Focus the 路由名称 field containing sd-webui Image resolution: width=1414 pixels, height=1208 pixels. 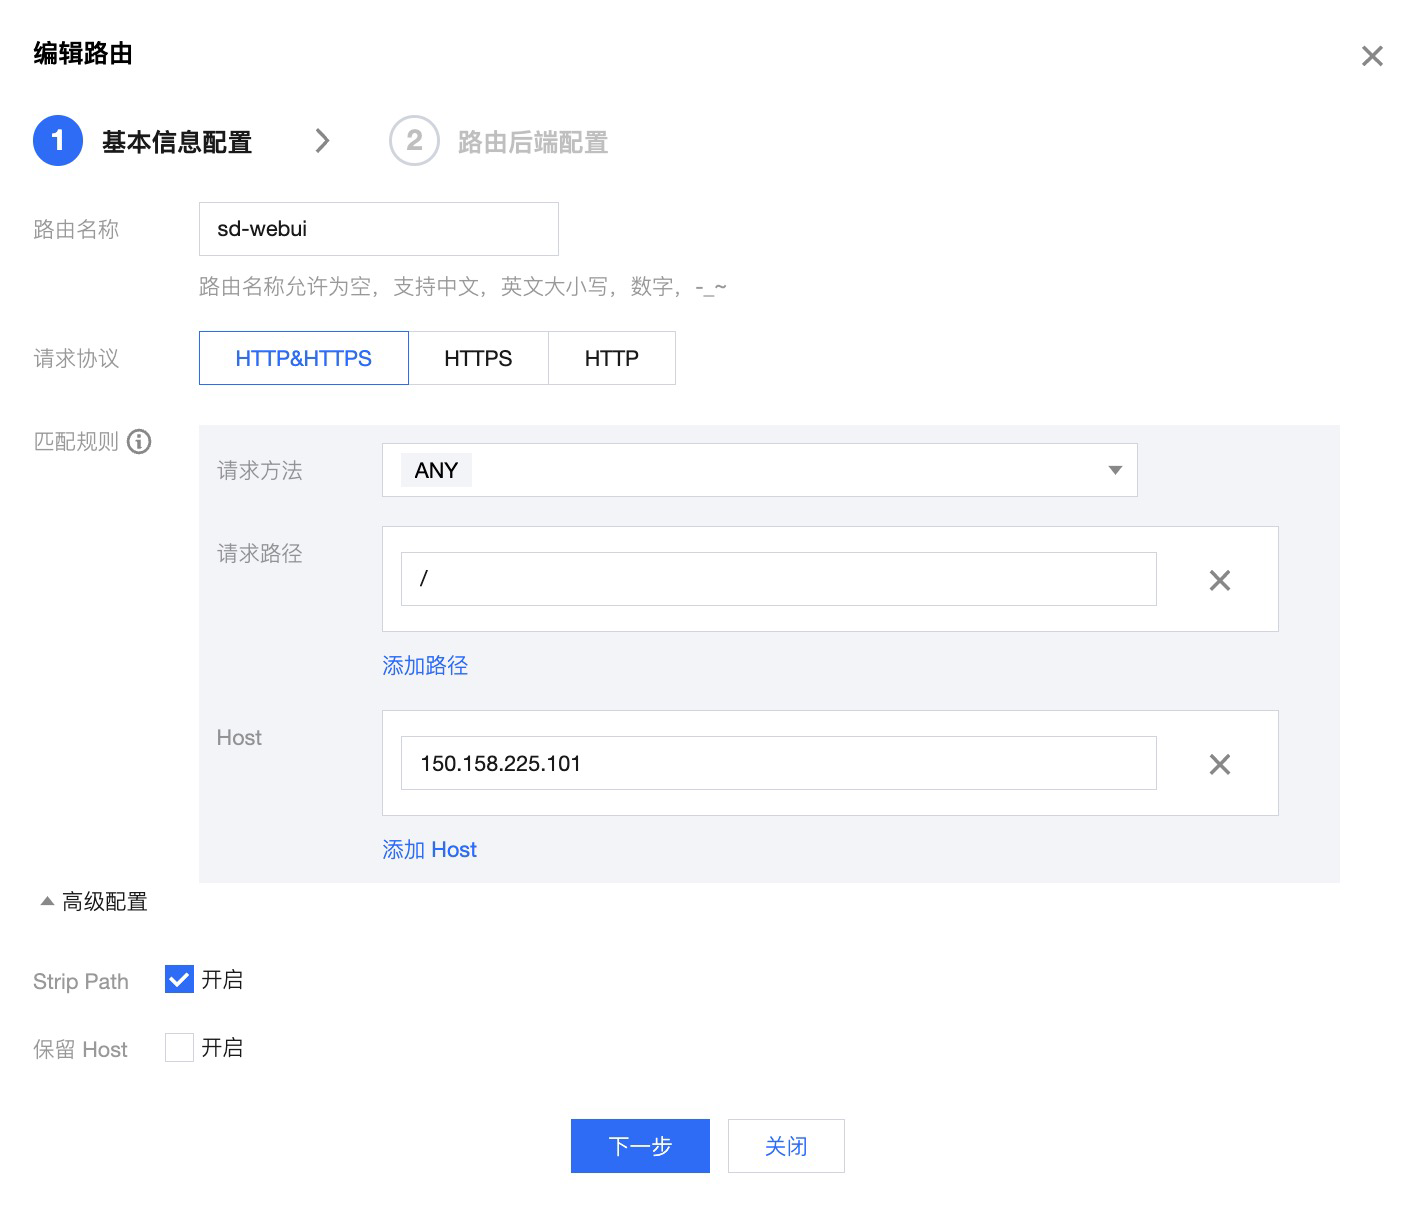[x=378, y=229]
